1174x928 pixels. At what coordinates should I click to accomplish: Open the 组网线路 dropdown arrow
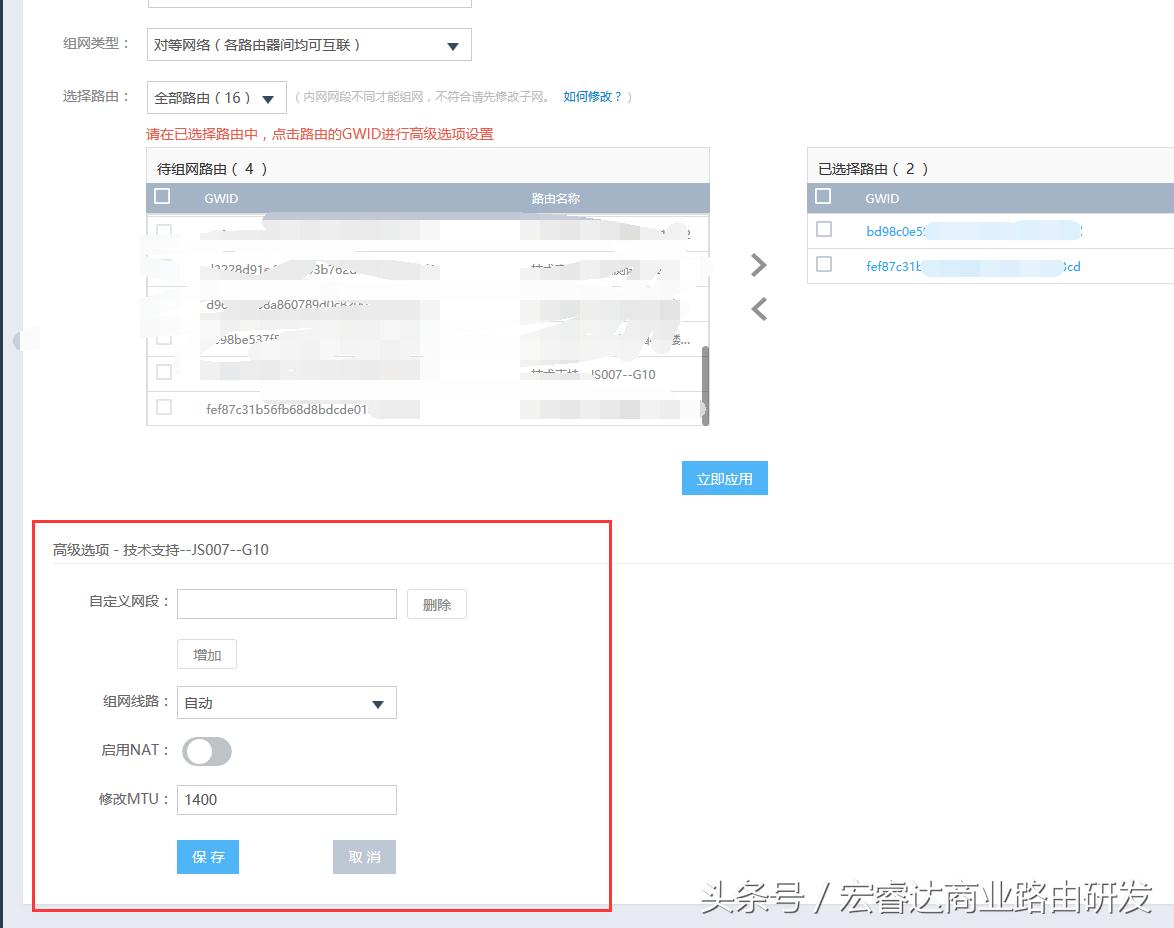pos(379,703)
